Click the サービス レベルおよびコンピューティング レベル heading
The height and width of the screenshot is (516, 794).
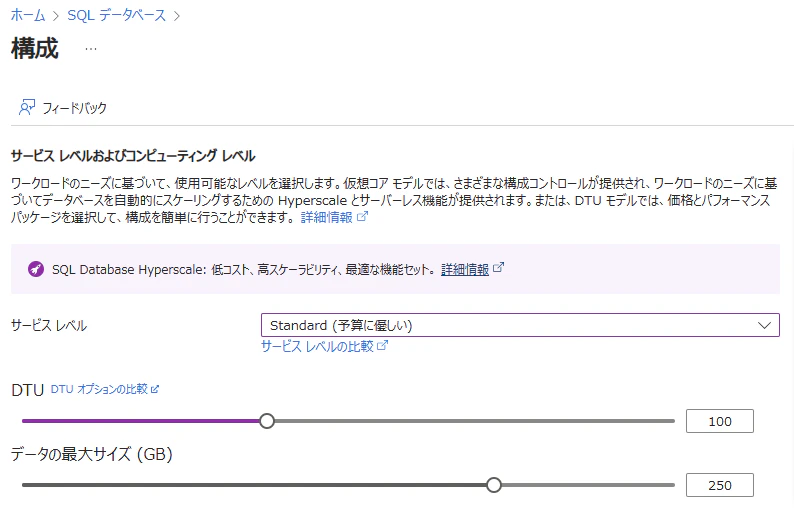[x=133, y=156]
